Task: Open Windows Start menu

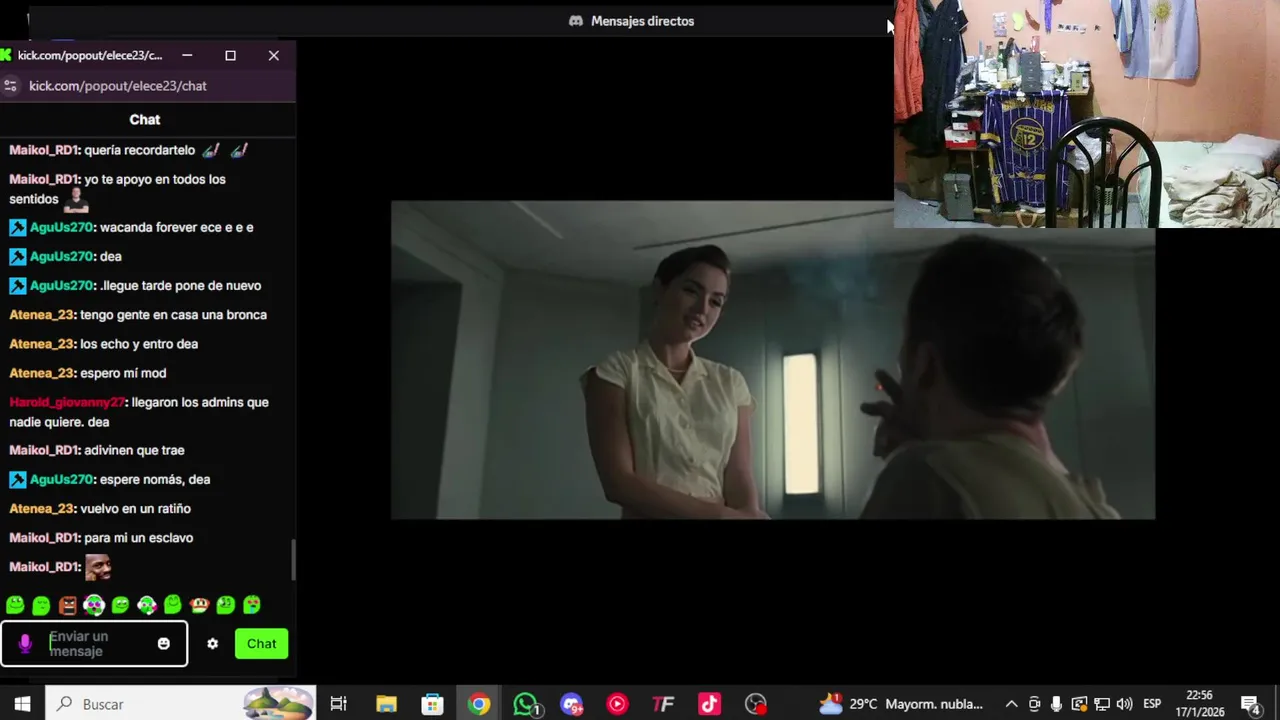Action: tap(22, 704)
